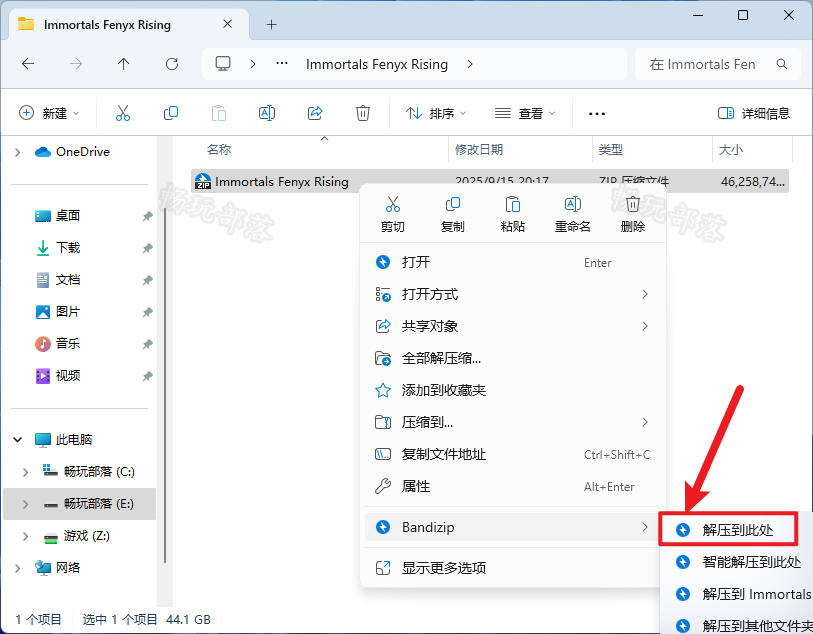Open the Bandizip submenu entry

pos(511,527)
